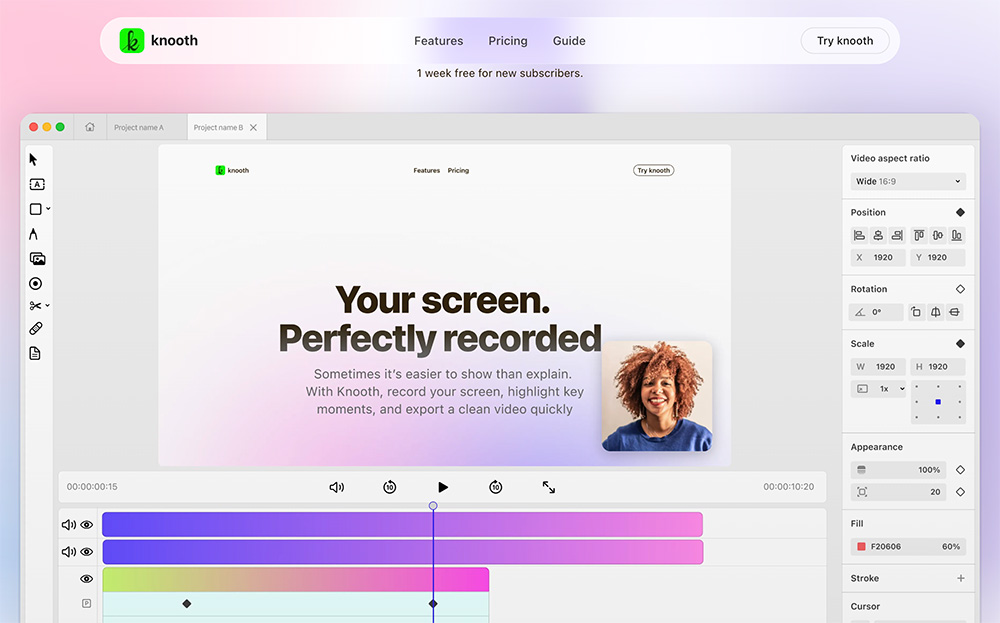Skip forward 10 seconds
The image size is (1000, 623).
coord(496,487)
